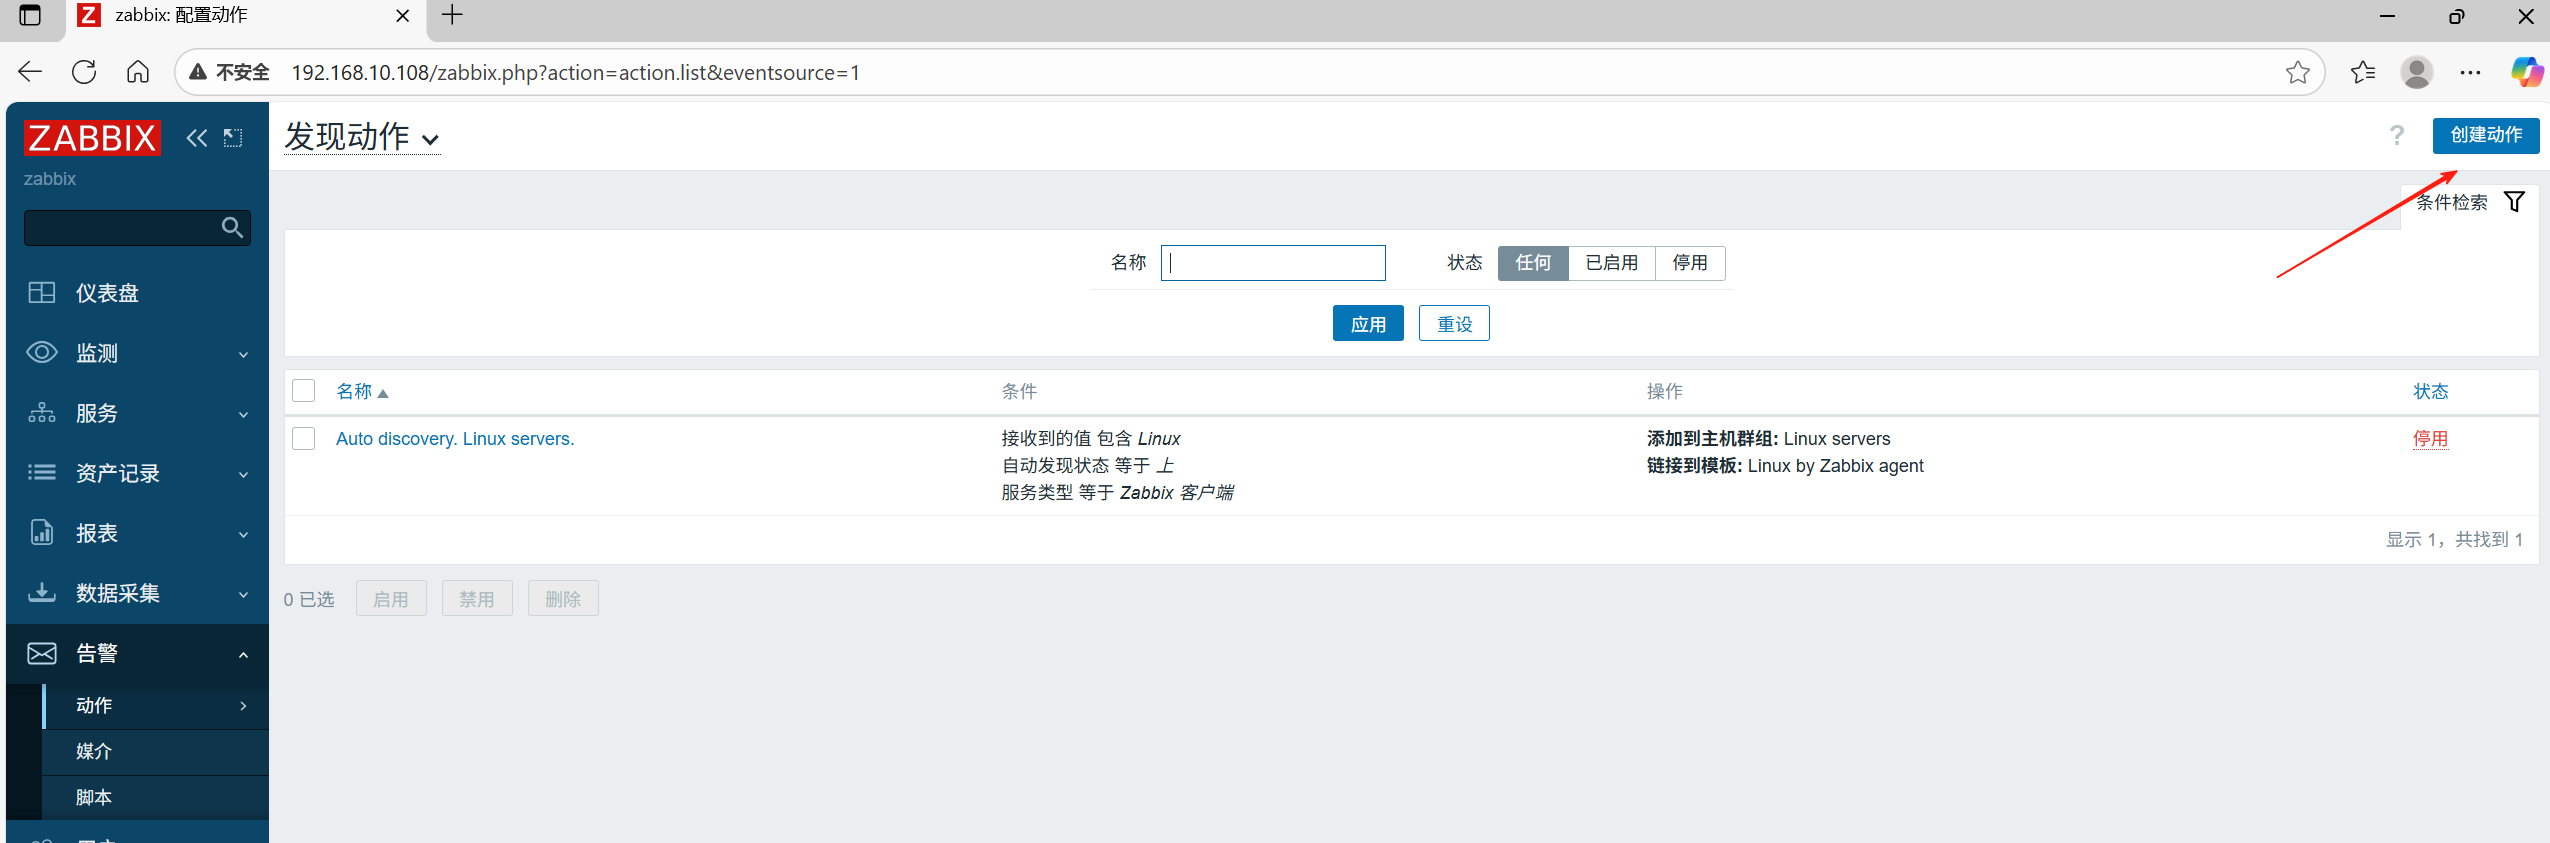Toggle the 条件检索 filter tab
Image resolution: width=2550 pixels, height=843 pixels.
[x=2470, y=202]
